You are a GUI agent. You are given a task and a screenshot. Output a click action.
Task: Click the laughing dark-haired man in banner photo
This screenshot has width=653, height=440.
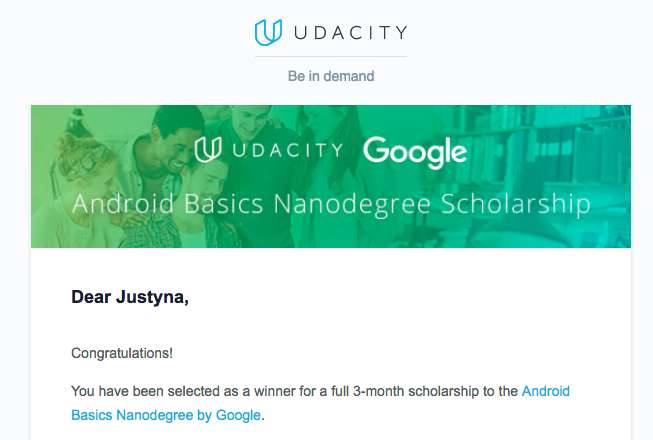[x=169, y=144]
